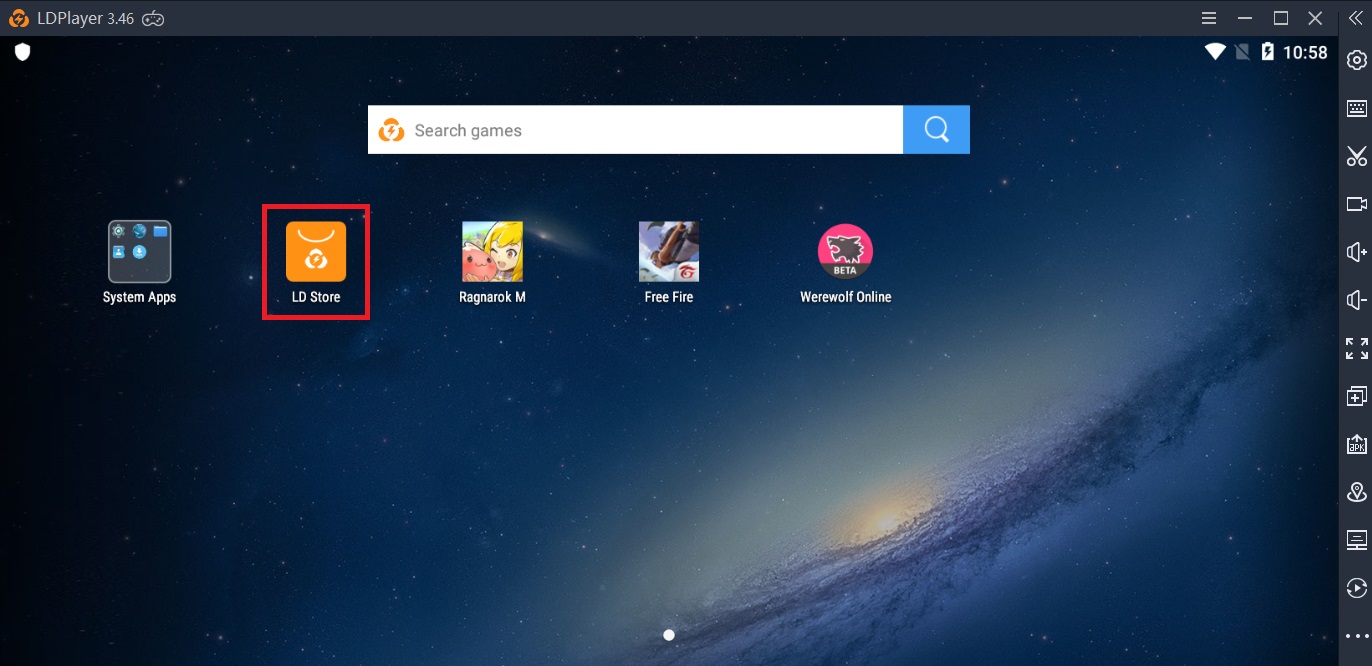1372x666 pixels.
Task: Open the operation recorder
Action: pyautogui.click(x=1357, y=587)
